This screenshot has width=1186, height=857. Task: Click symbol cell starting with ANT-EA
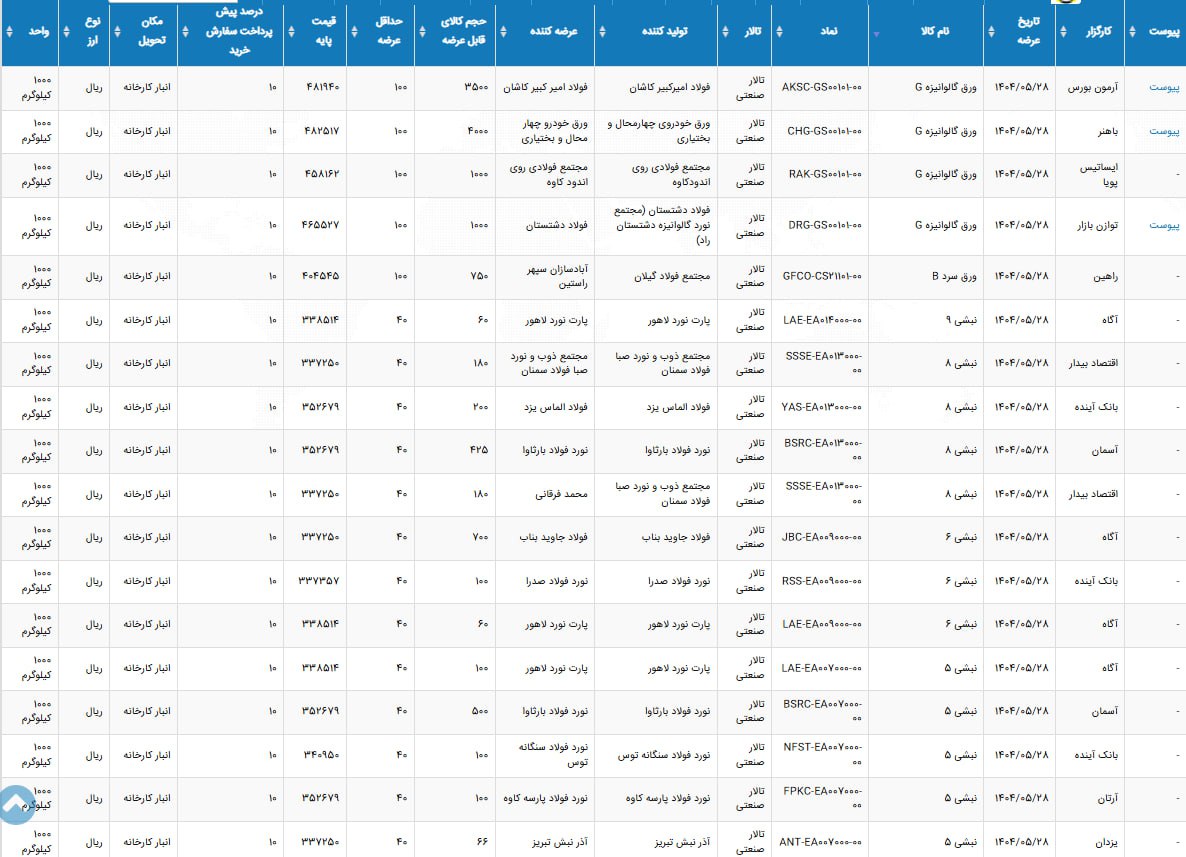(821, 843)
